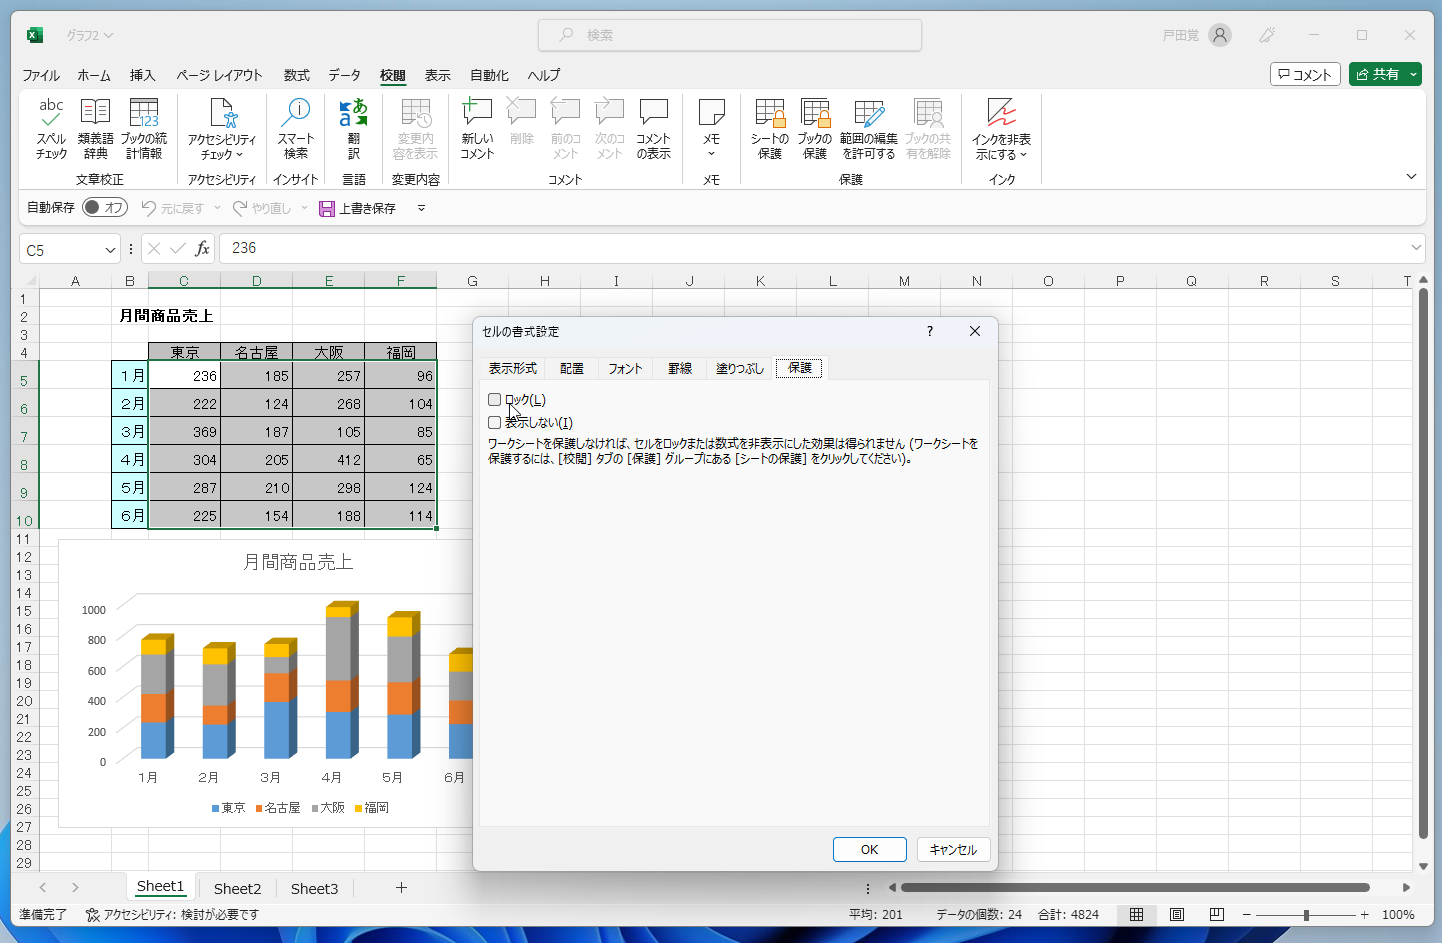Switch to the 塗りつぶし dialog tab
Image resolution: width=1442 pixels, height=943 pixels.
click(x=739, y=368)
